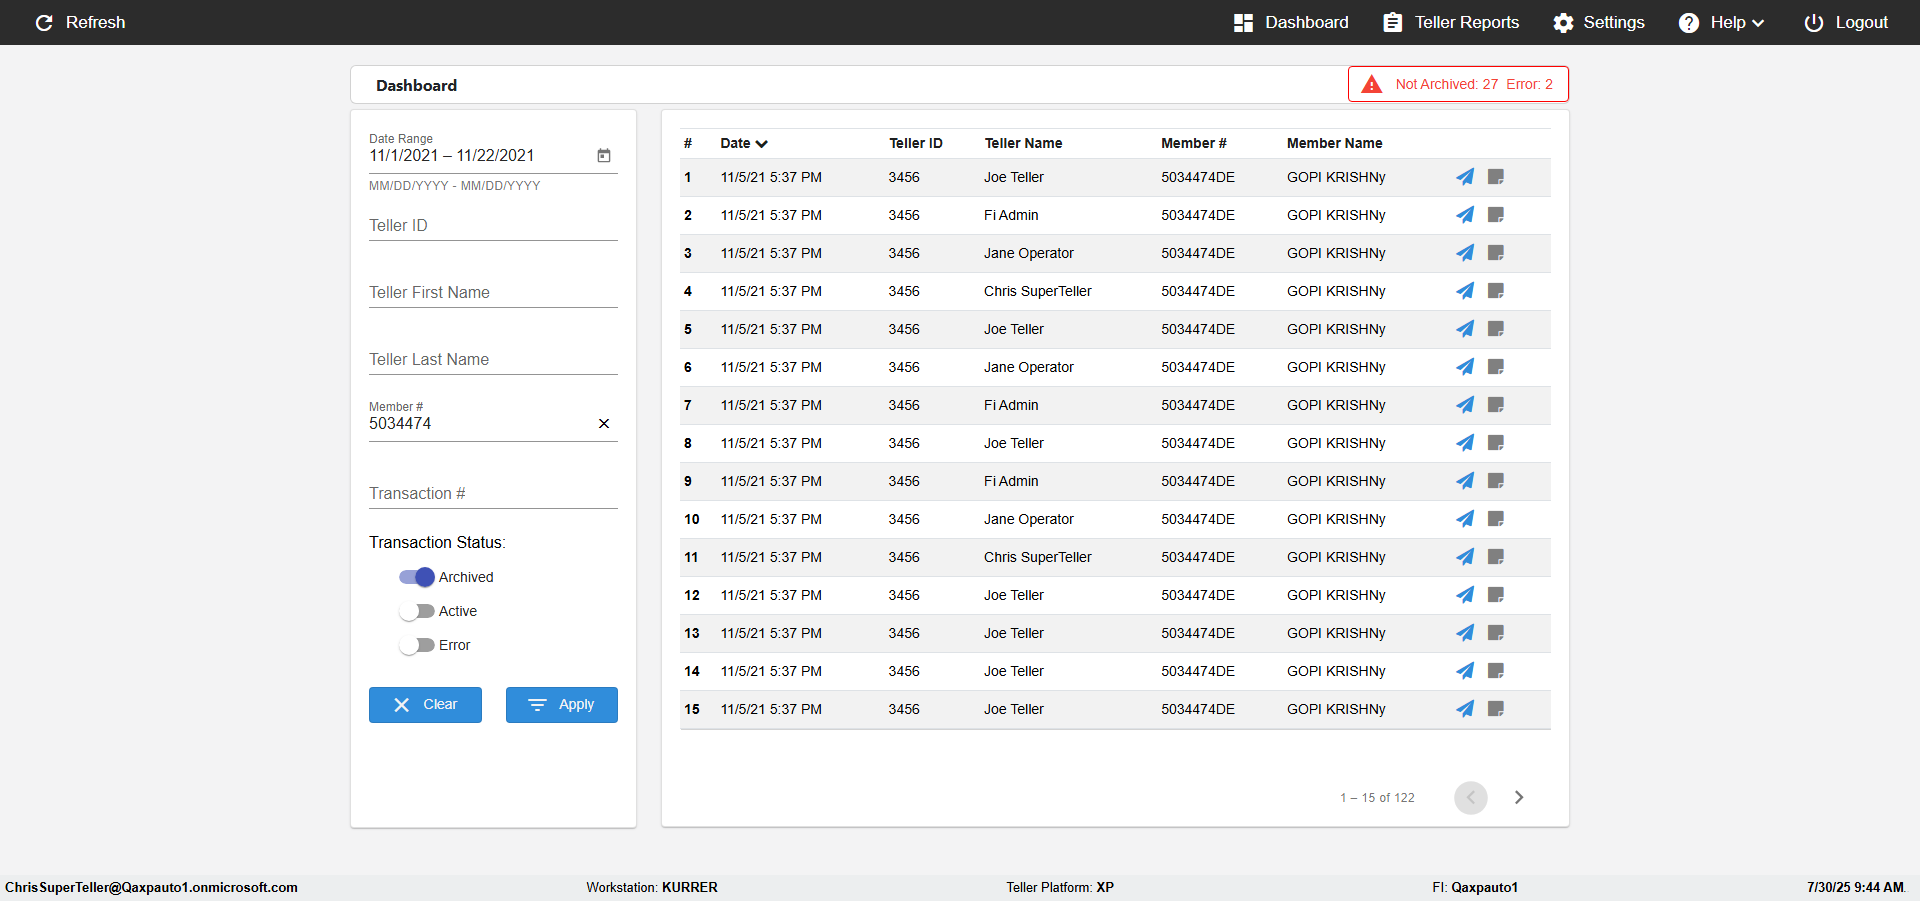Click the Member # column header
This screenshot has height=901, width=1920.
tap(1193, 143)
